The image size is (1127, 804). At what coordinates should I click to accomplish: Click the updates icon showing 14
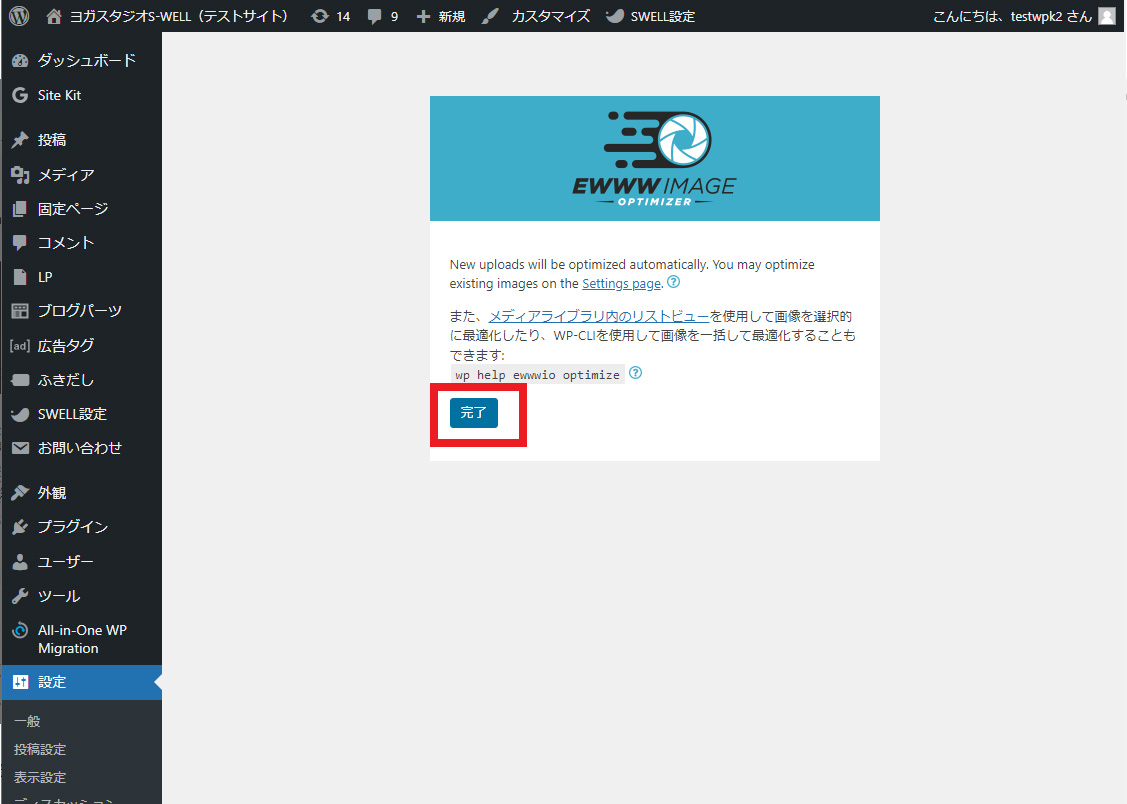point(319,16)
